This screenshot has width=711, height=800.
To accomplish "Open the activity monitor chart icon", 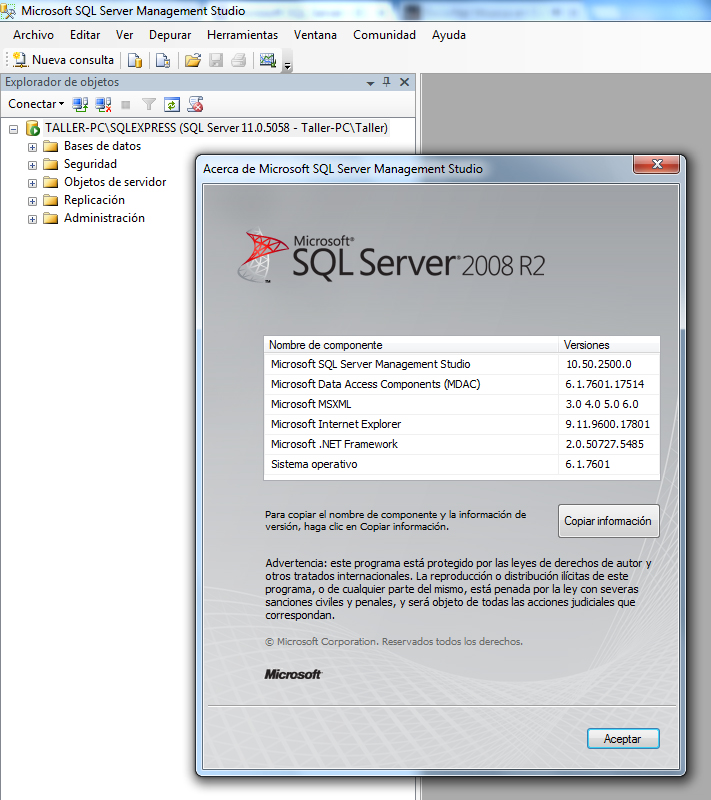I will tap(268, 60).
